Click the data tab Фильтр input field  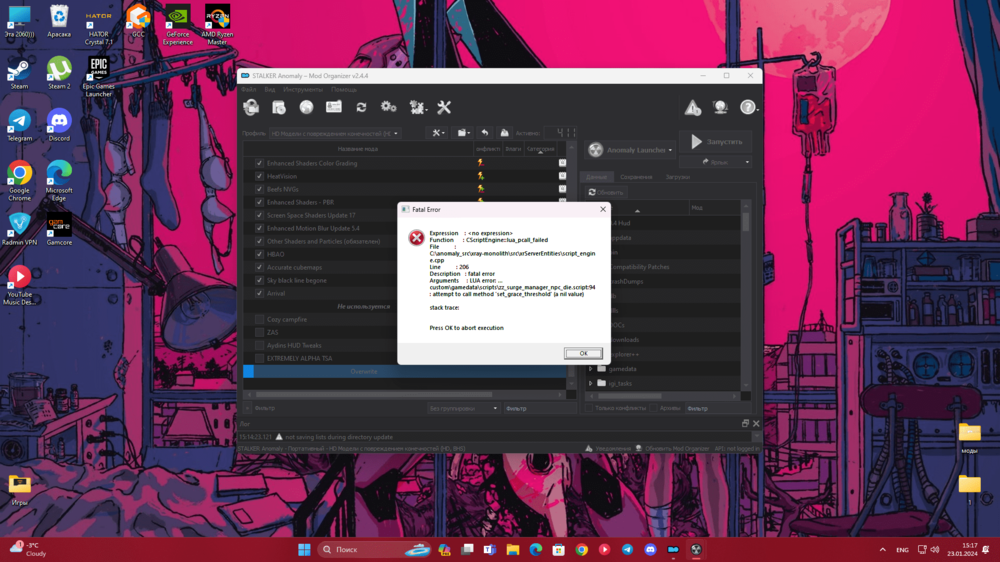coord(717,408)
